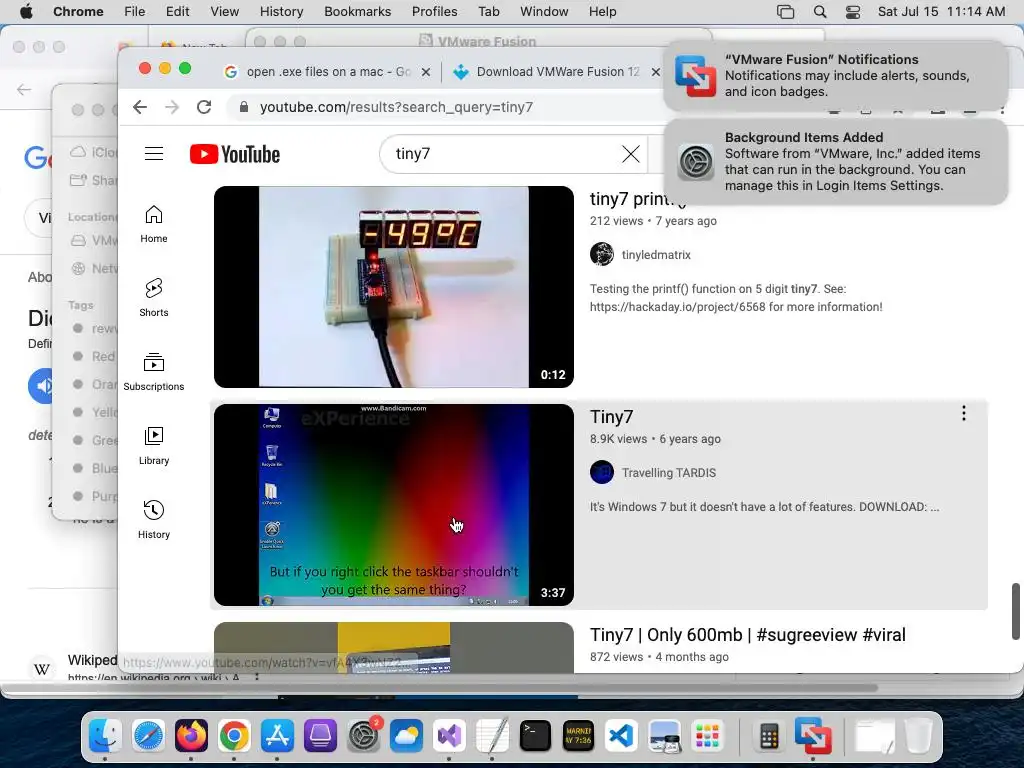The height and width of the screenshot is (768, 1024).
Task: Open History in the YouTube sidebar
Action: pos(153,519)
